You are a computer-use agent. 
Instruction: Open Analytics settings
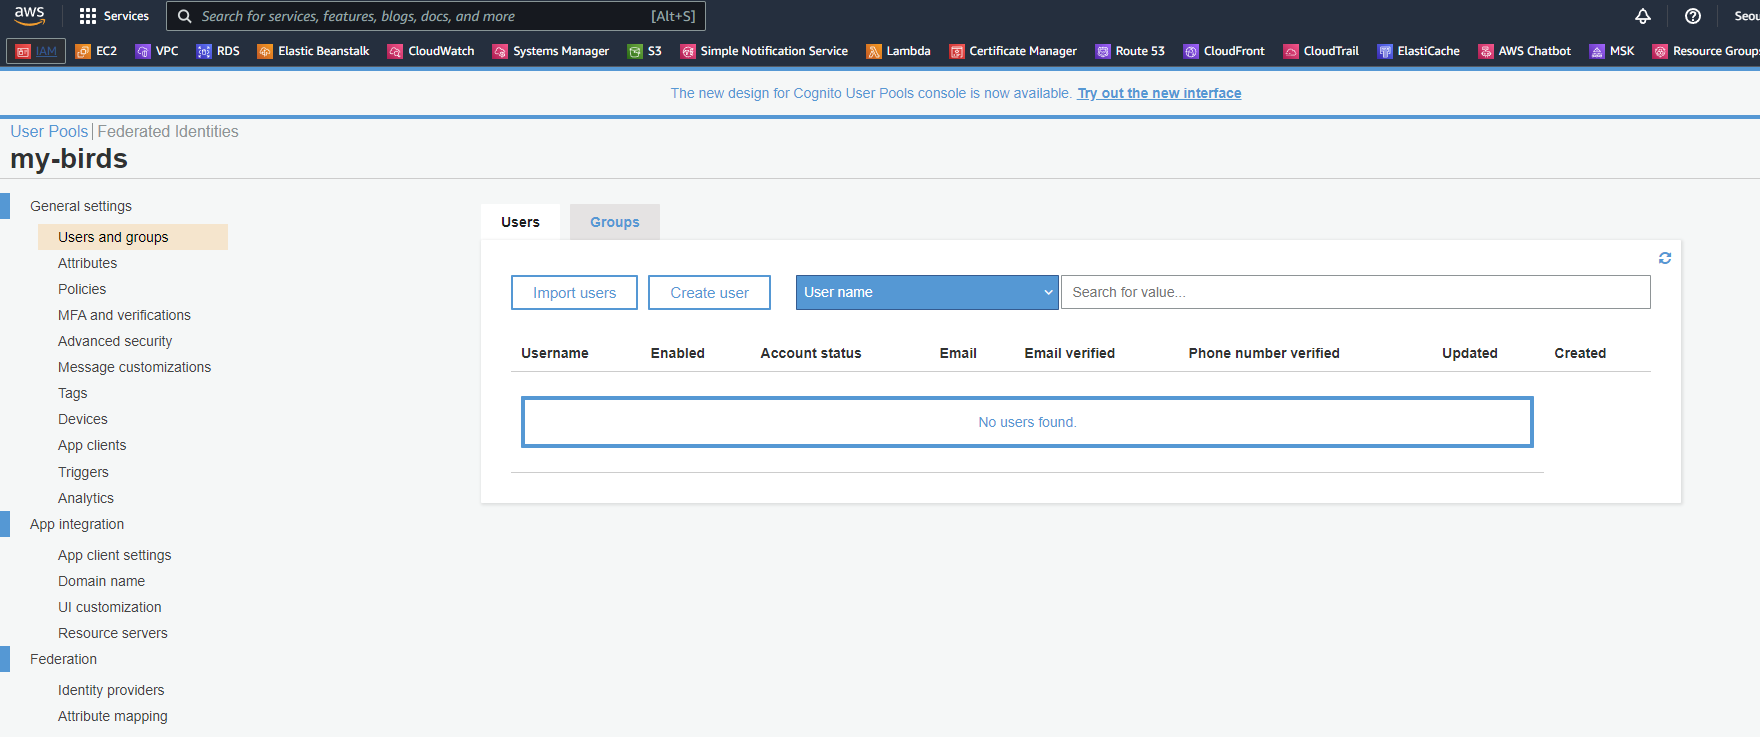tap(86, 498)
